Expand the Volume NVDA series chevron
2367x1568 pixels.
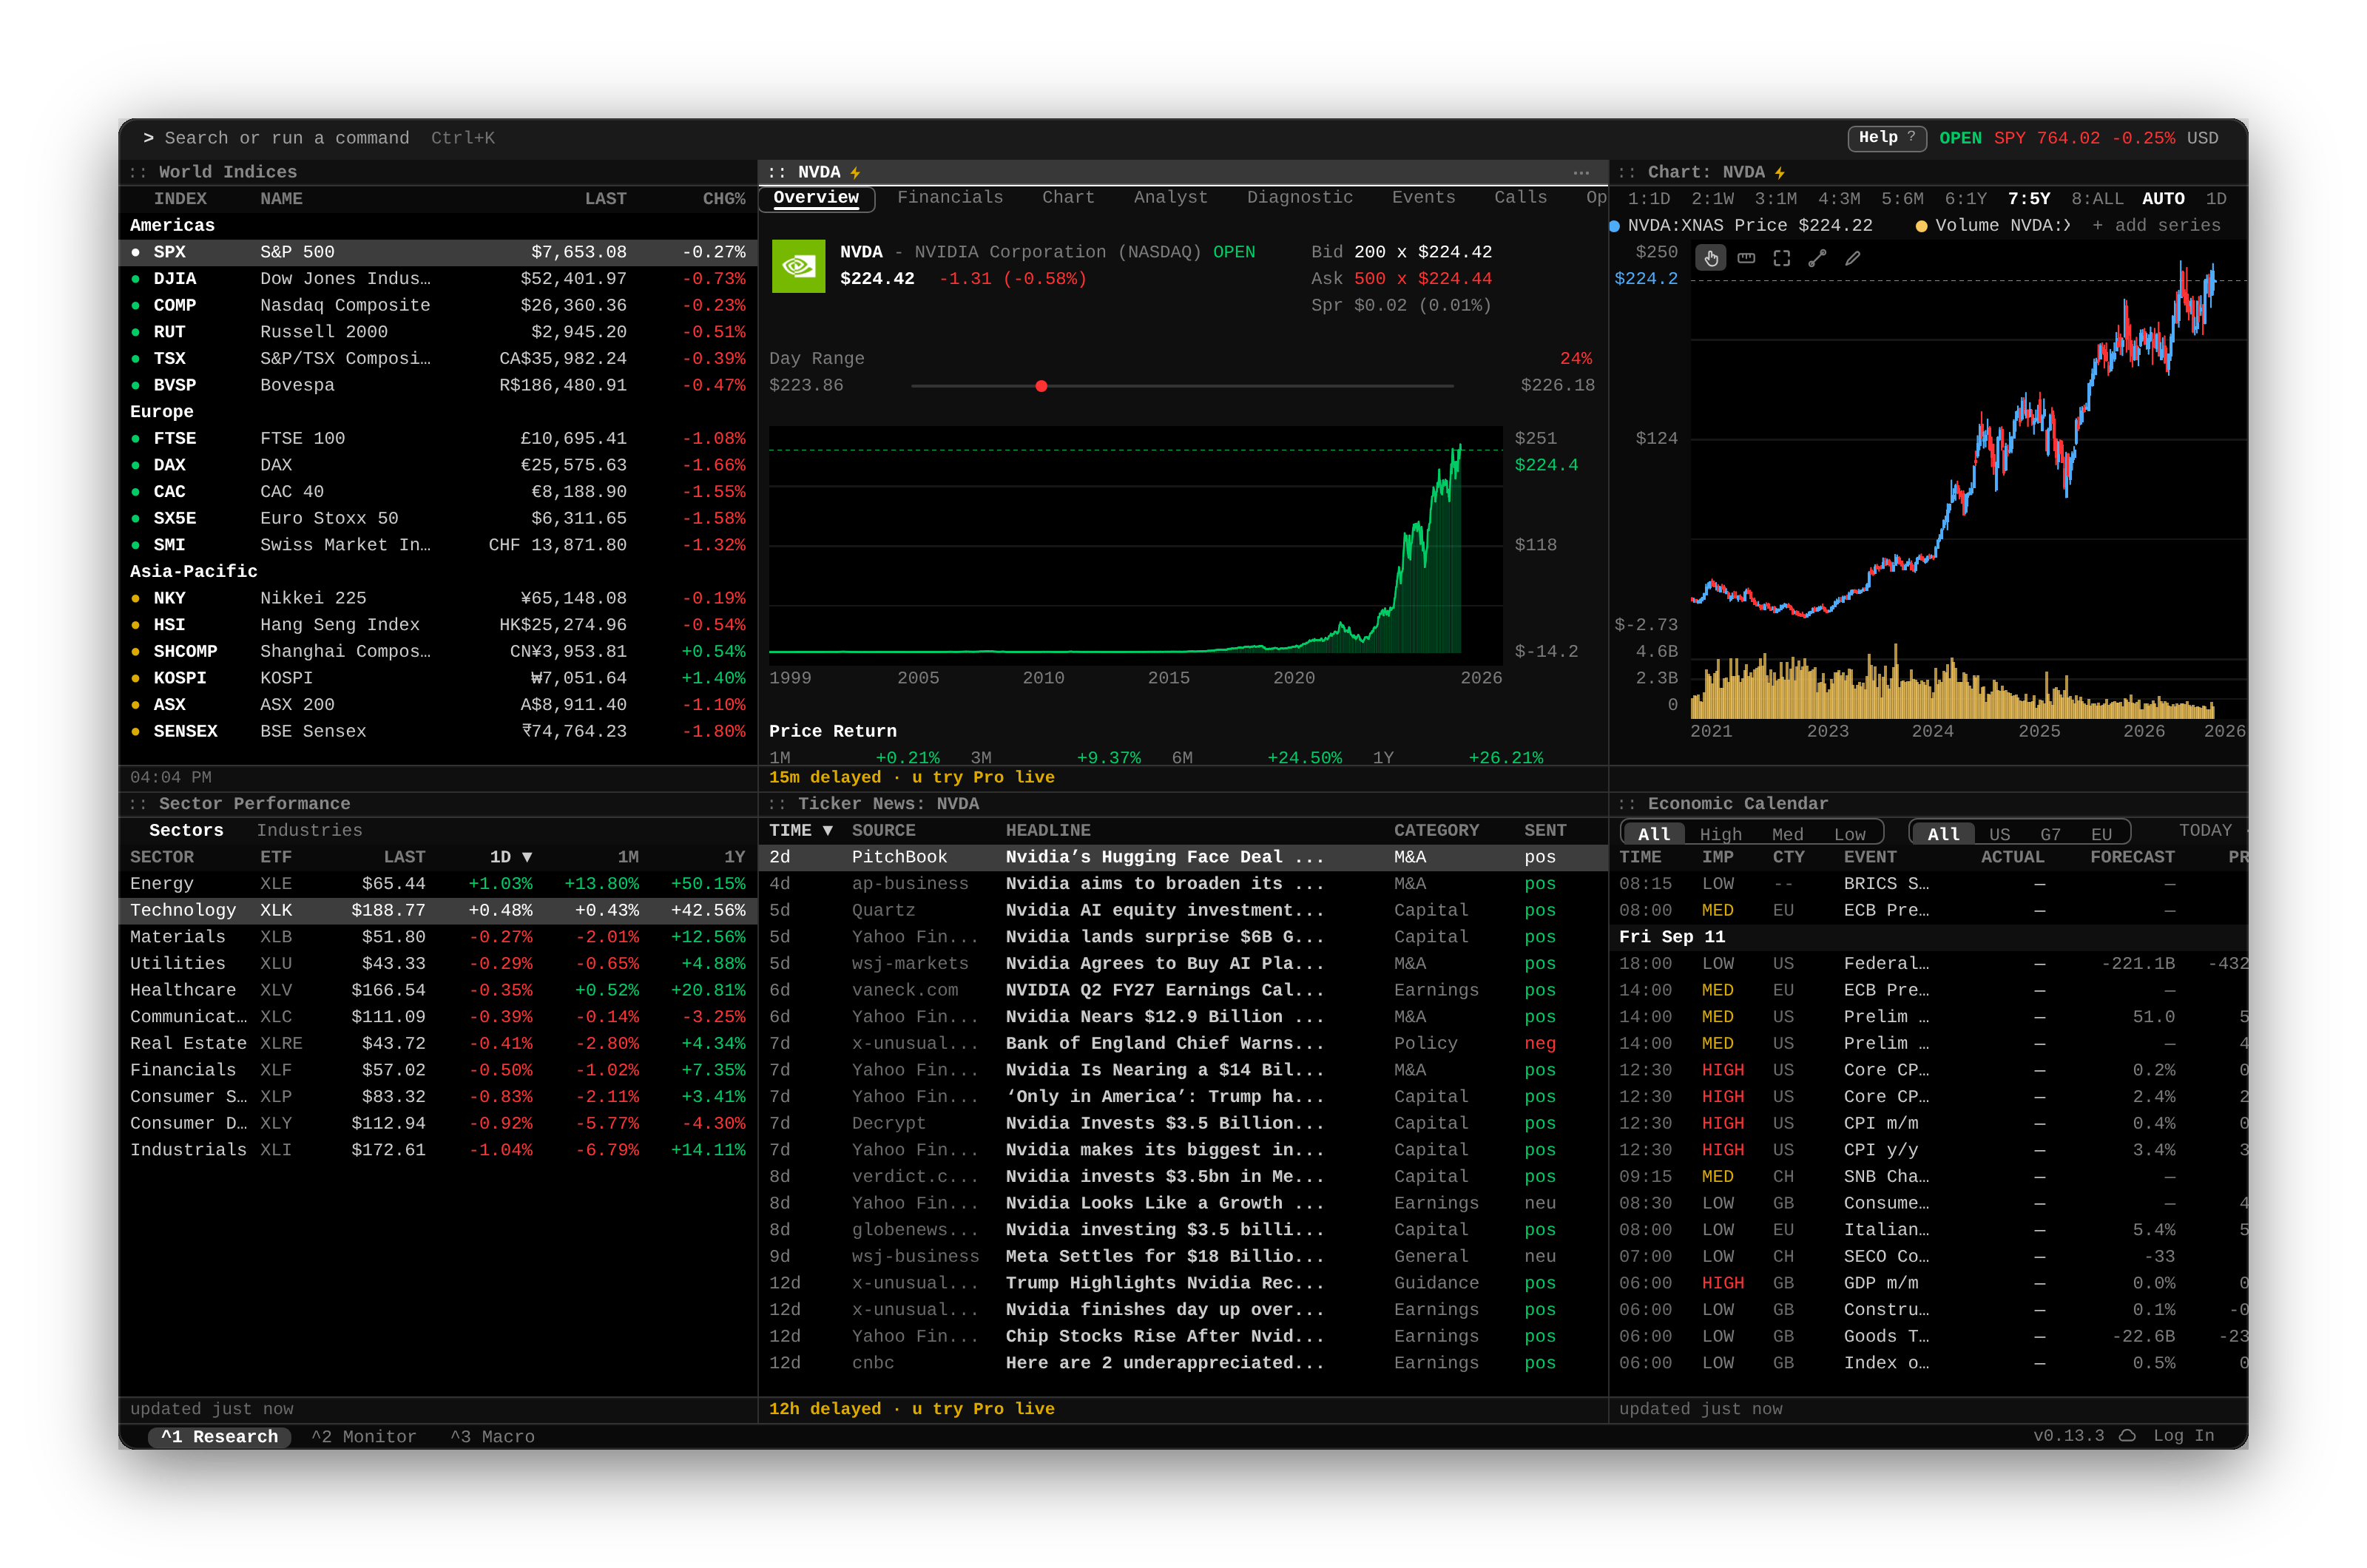click(2066, 226)
